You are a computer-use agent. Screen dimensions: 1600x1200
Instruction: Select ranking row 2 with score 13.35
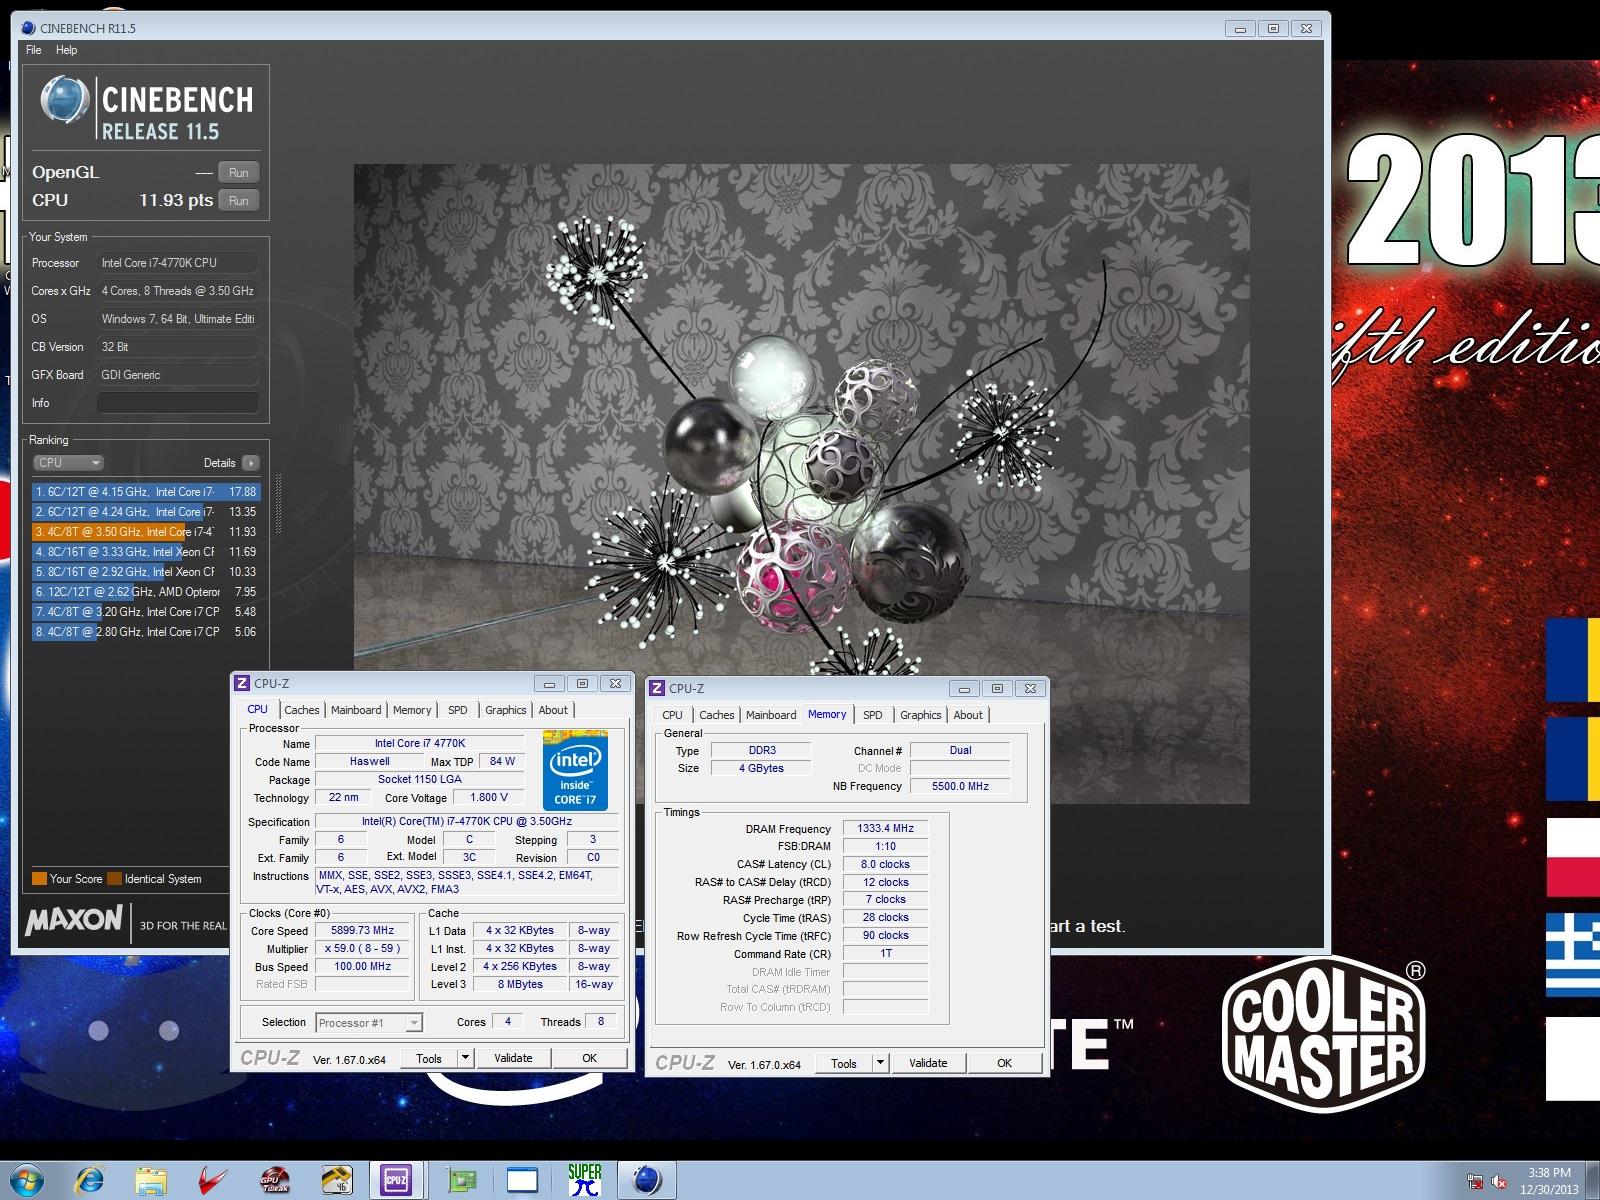tap(146, 512)
